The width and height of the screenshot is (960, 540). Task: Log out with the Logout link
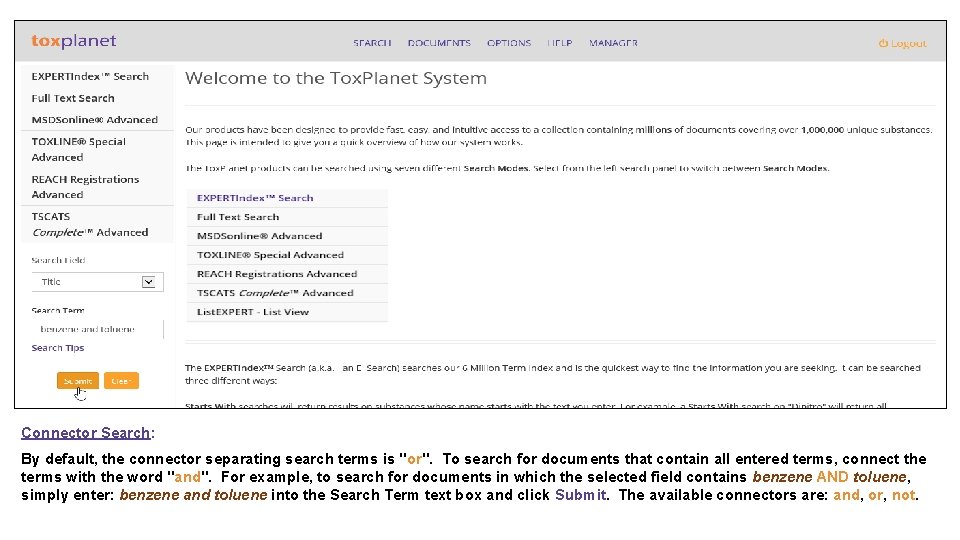tap(902, 43)
